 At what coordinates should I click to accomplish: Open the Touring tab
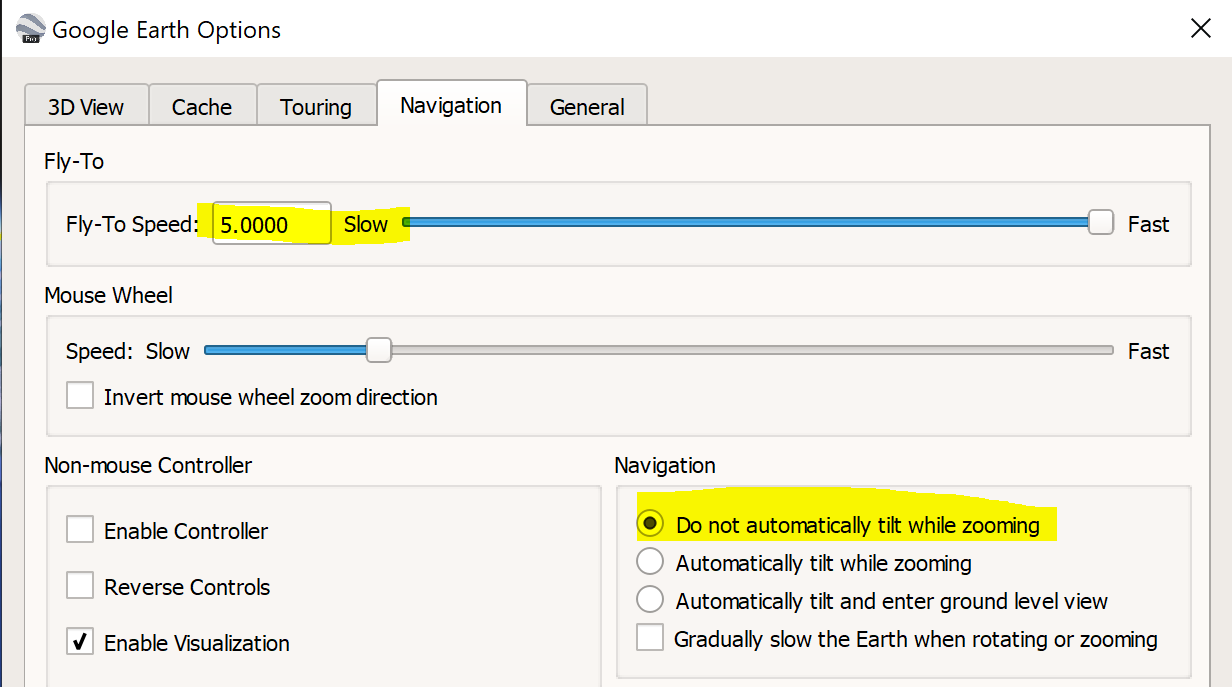click(x=316, y=107)
